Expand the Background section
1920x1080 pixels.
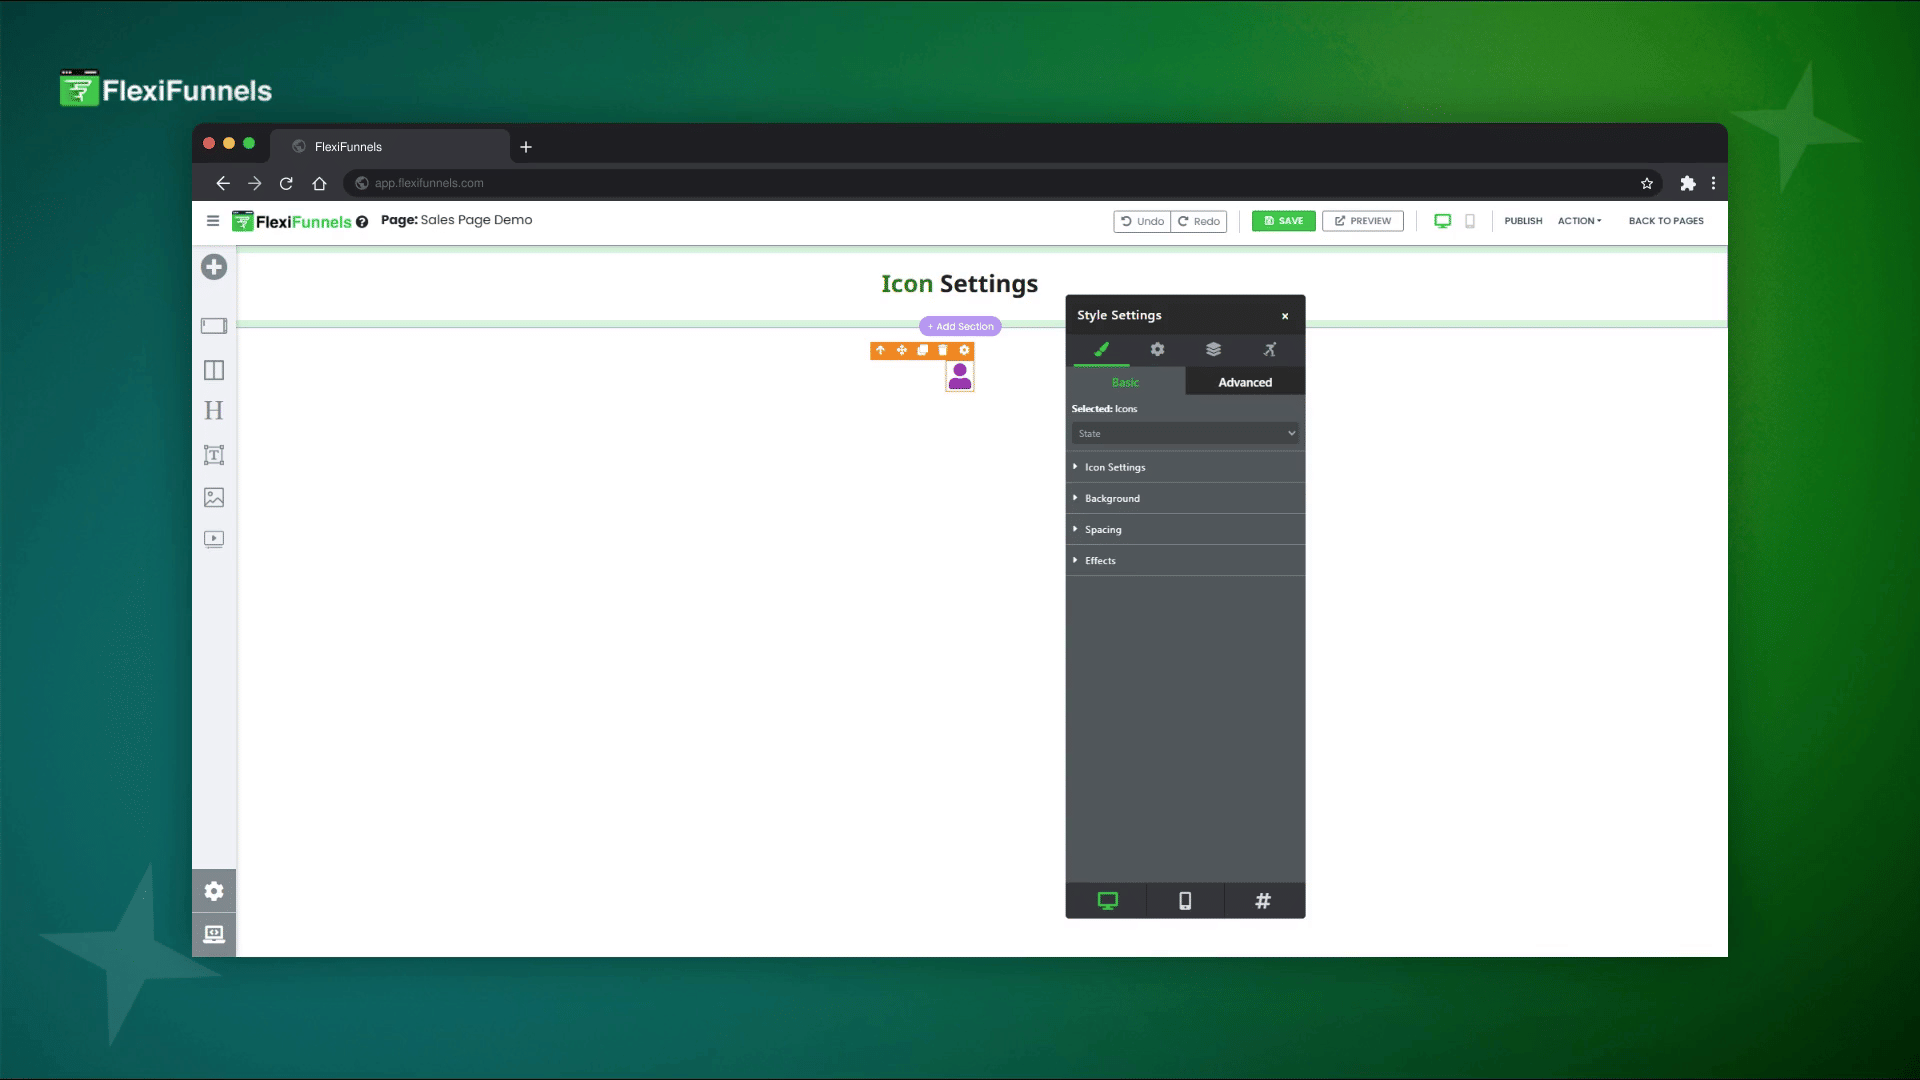[x=1112, y=498]
